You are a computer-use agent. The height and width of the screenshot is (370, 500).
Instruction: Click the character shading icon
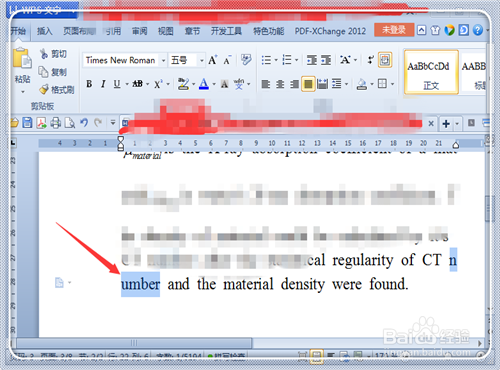click(x=225, y=84)
